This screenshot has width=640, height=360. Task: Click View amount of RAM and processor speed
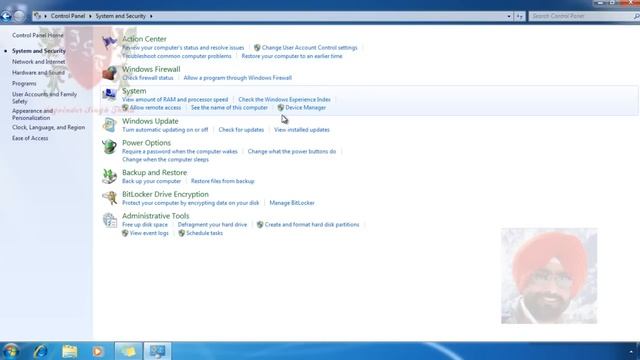click(175, 100)
